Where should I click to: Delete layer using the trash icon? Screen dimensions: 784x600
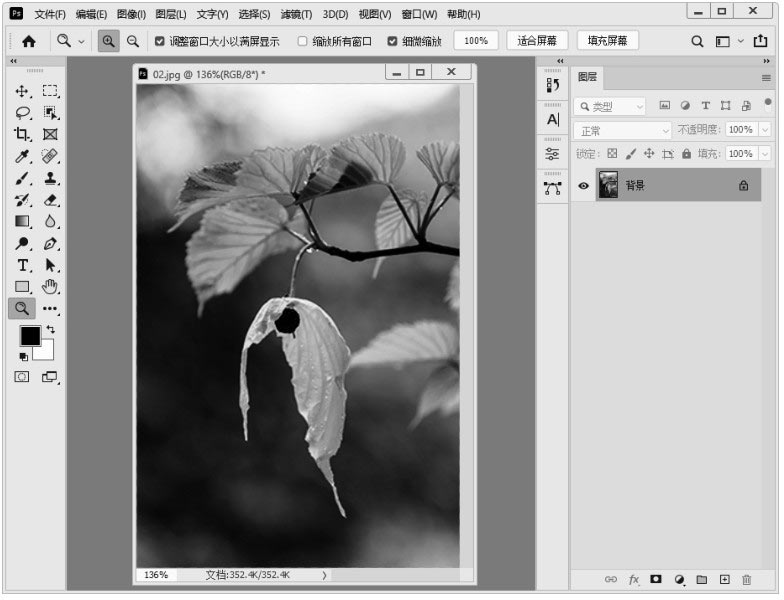click(x=747, y=579)
